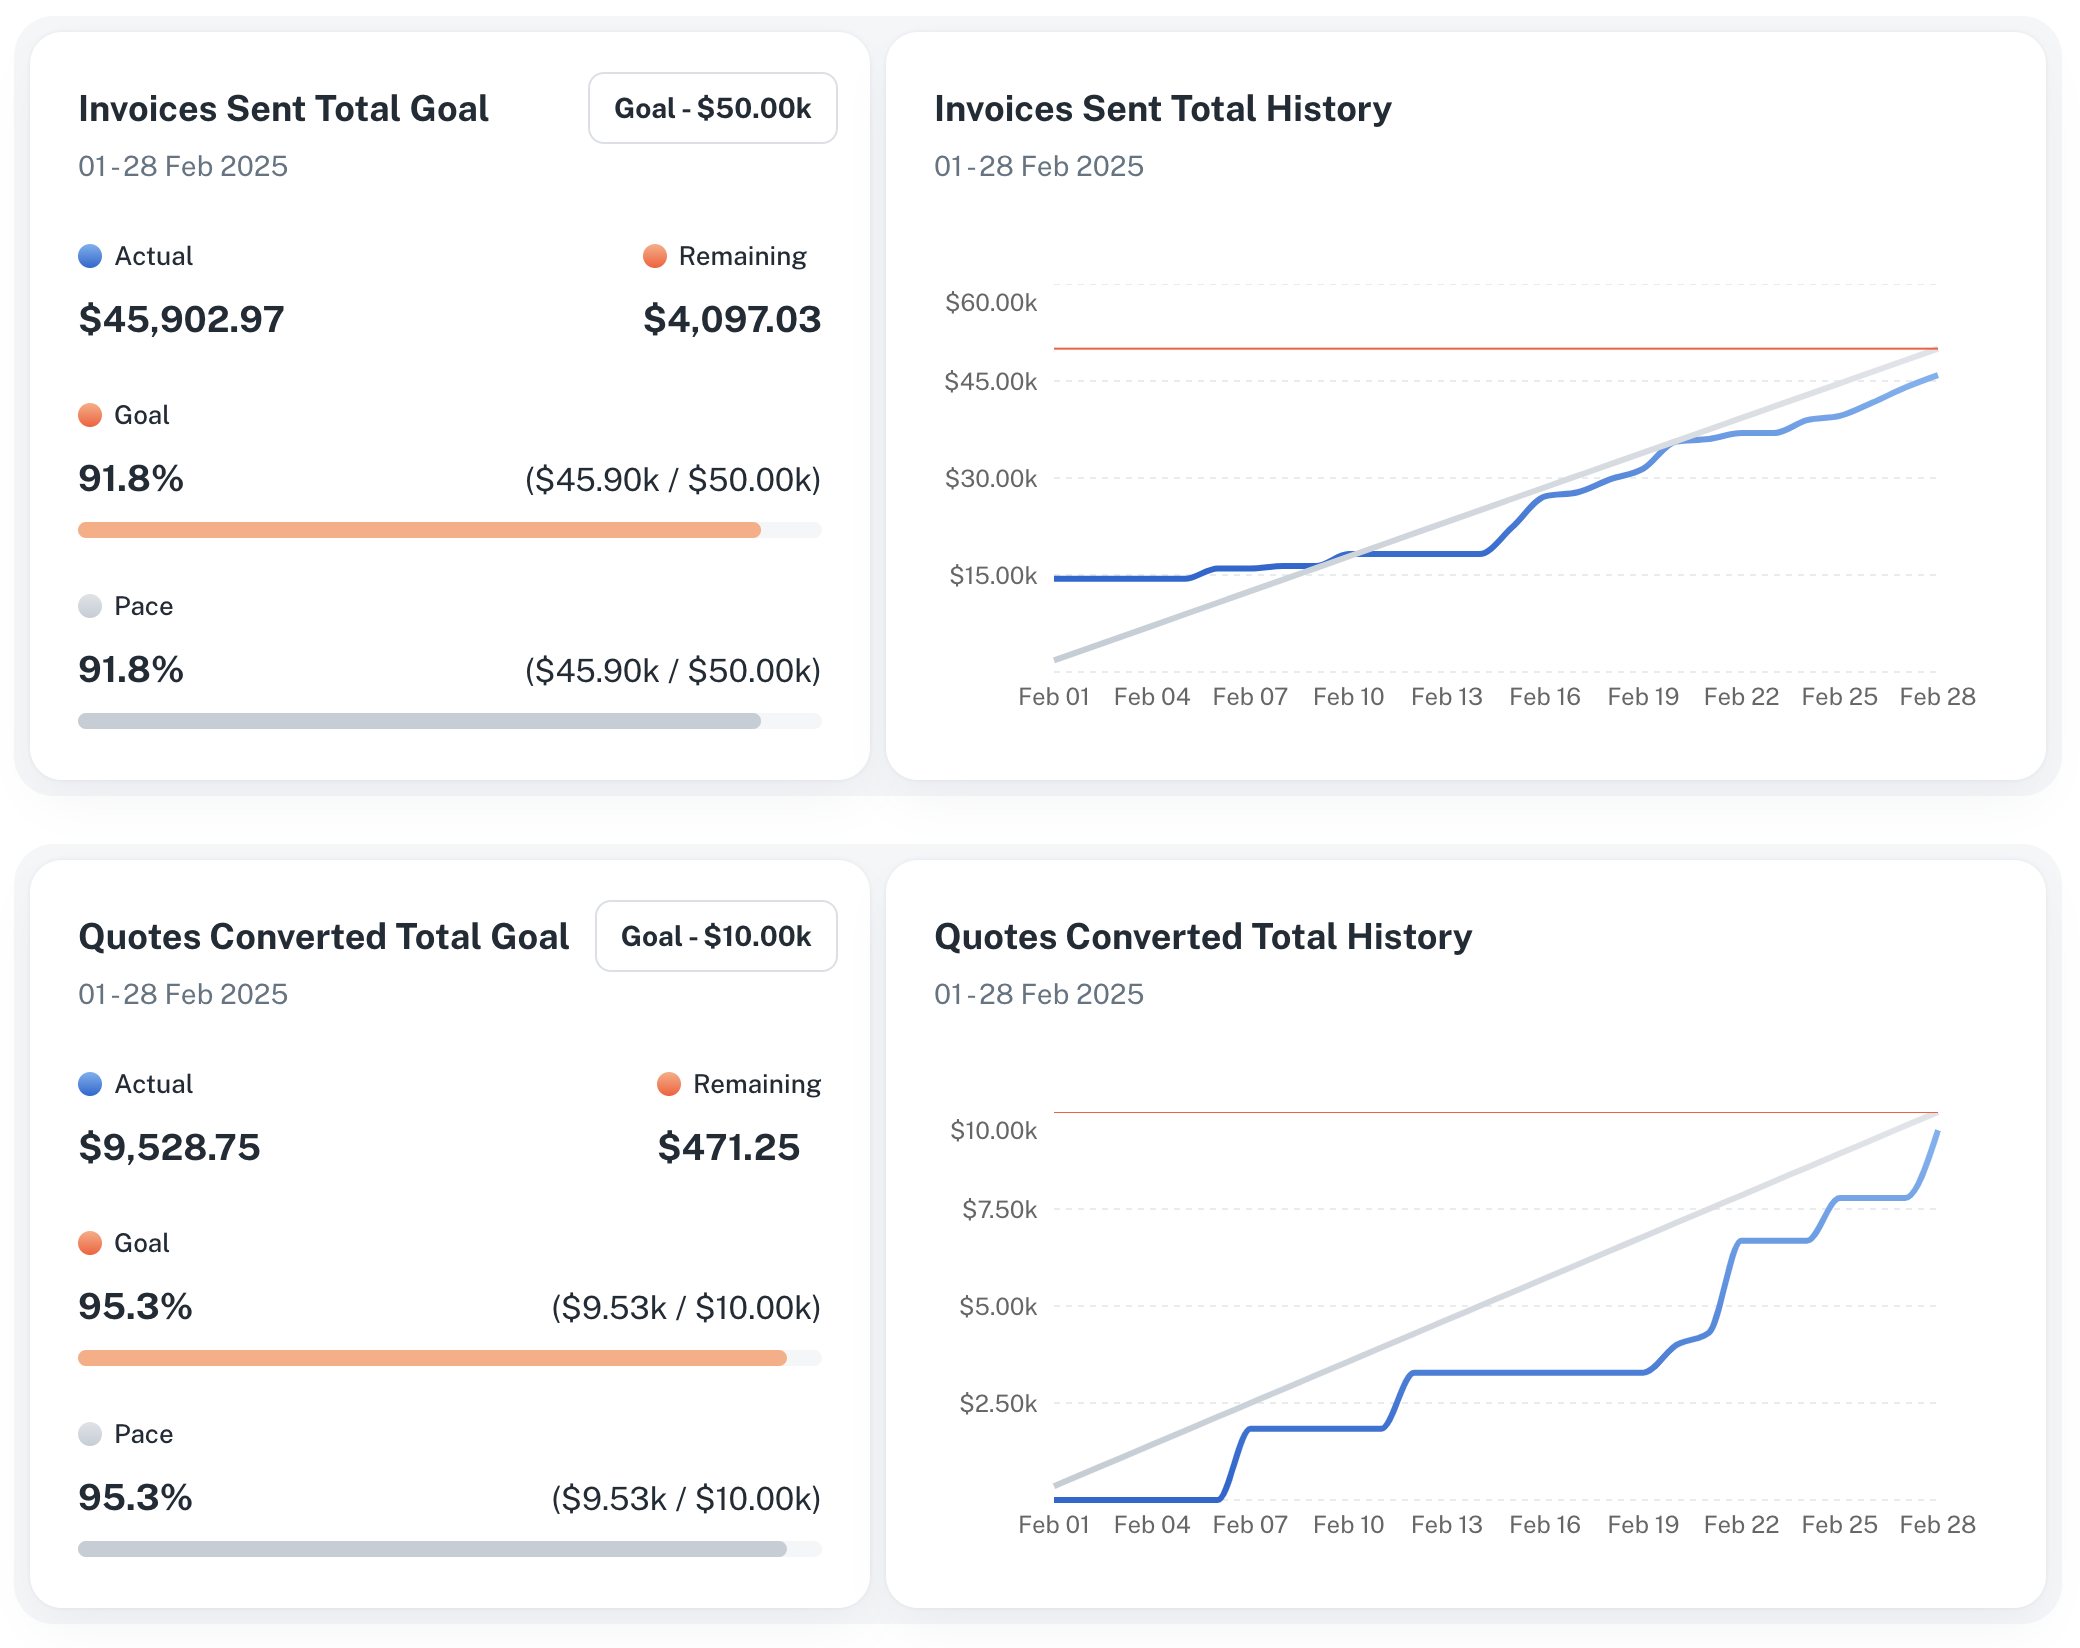Click Quotes Converted Total History title
The height and width of the screenshot is (1648, 2080).
click(x=1202, y=936)
